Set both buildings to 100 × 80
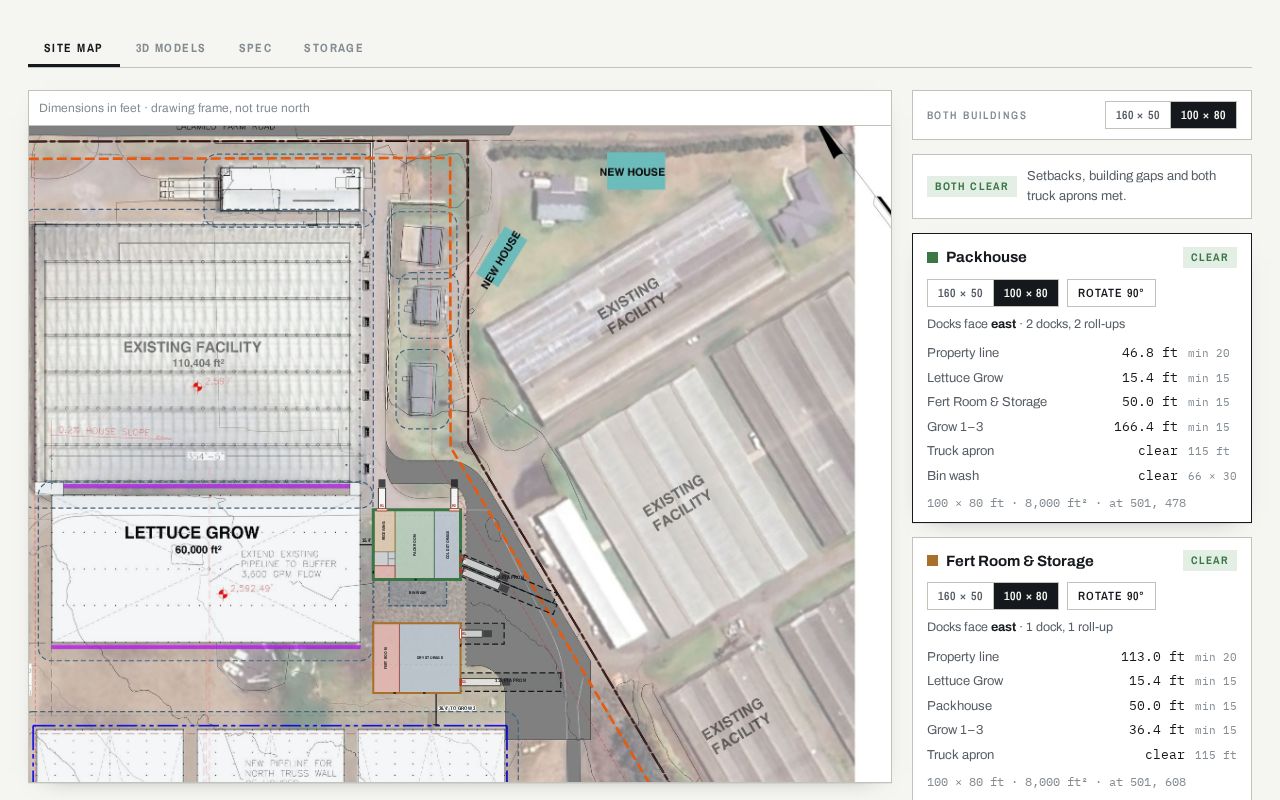The height and width of the screenshot is (800, 1280). point(1203,115)
